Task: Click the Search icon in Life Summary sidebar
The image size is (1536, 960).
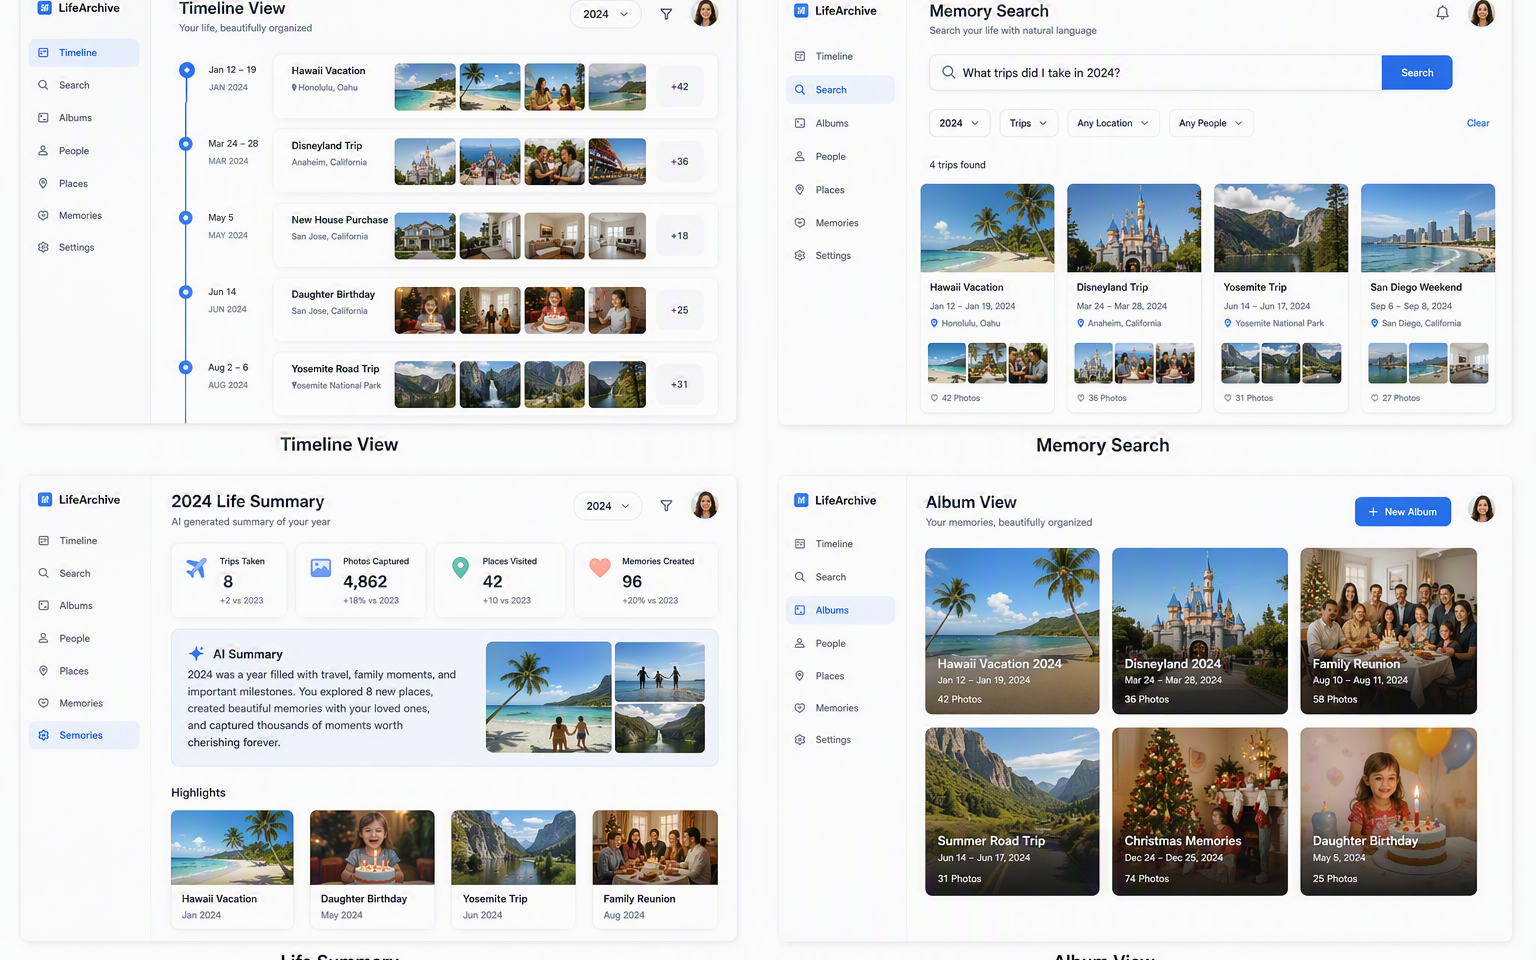Action: [x=44, y=573]
